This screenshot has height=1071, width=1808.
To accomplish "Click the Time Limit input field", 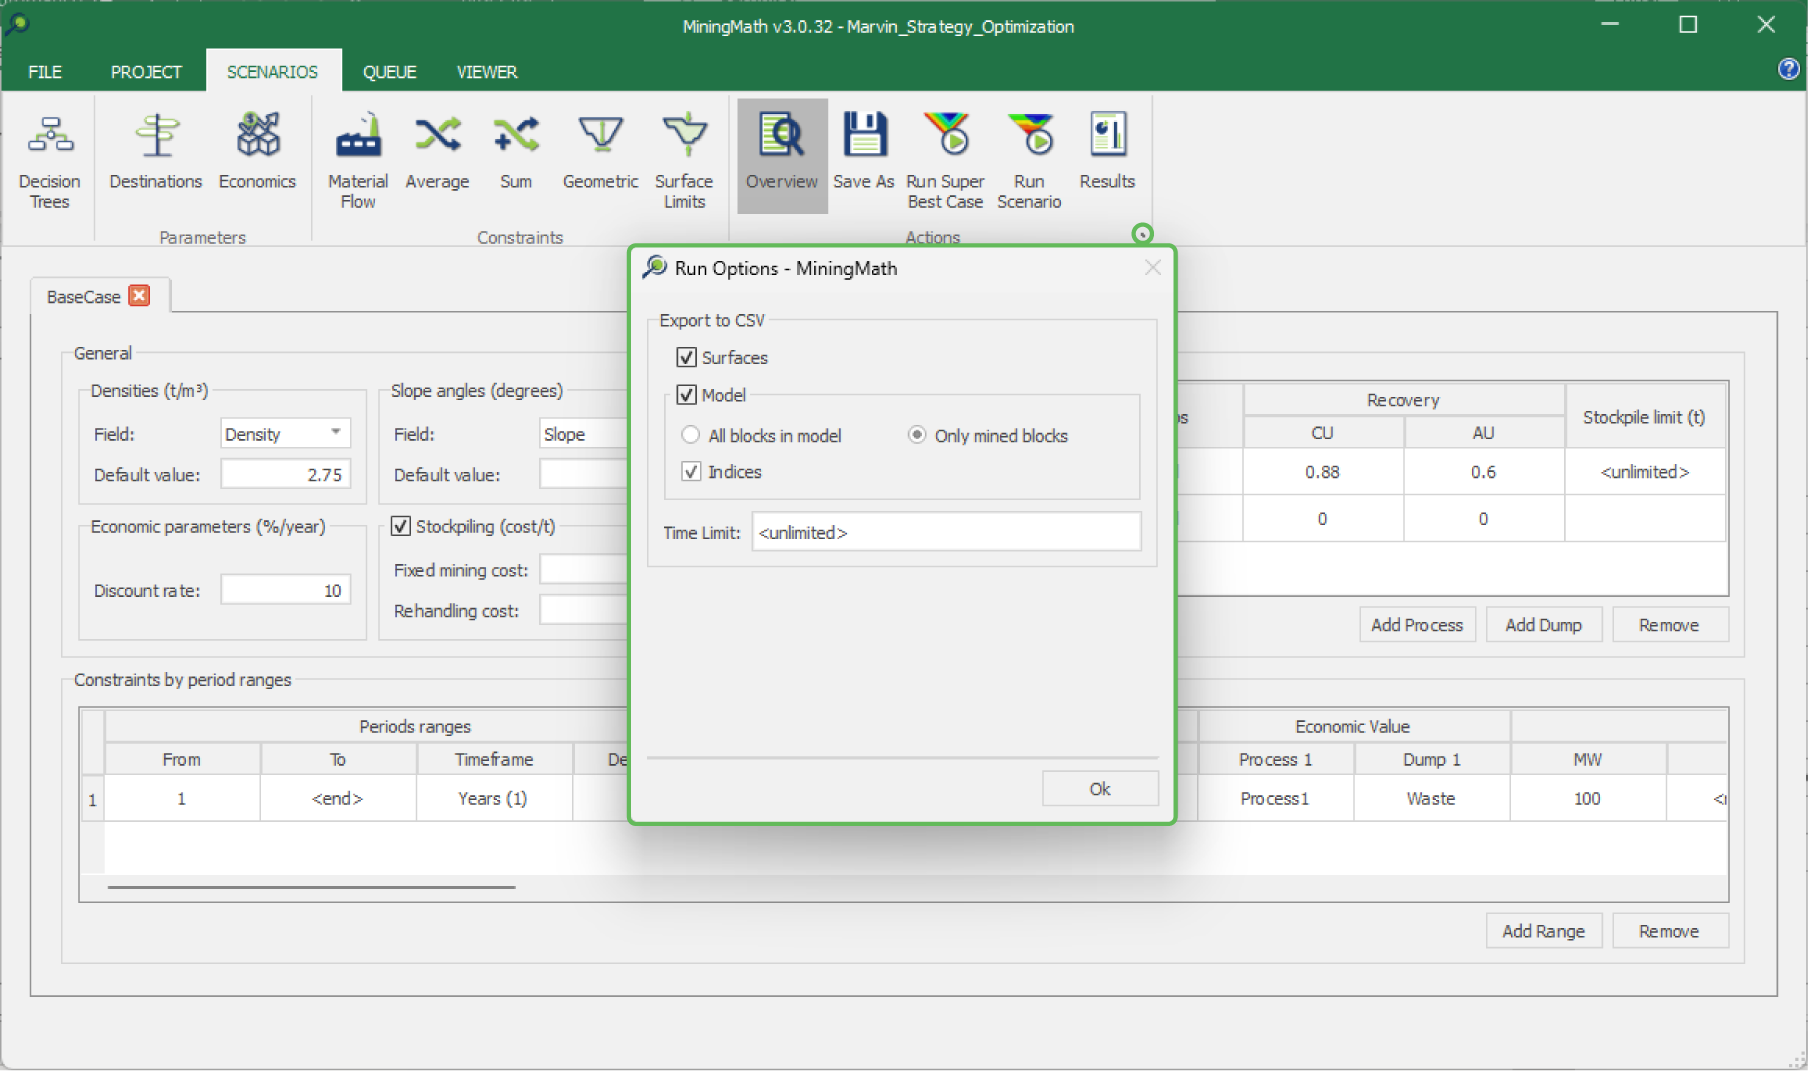I will pyautogui.click(x=945, y=533).
